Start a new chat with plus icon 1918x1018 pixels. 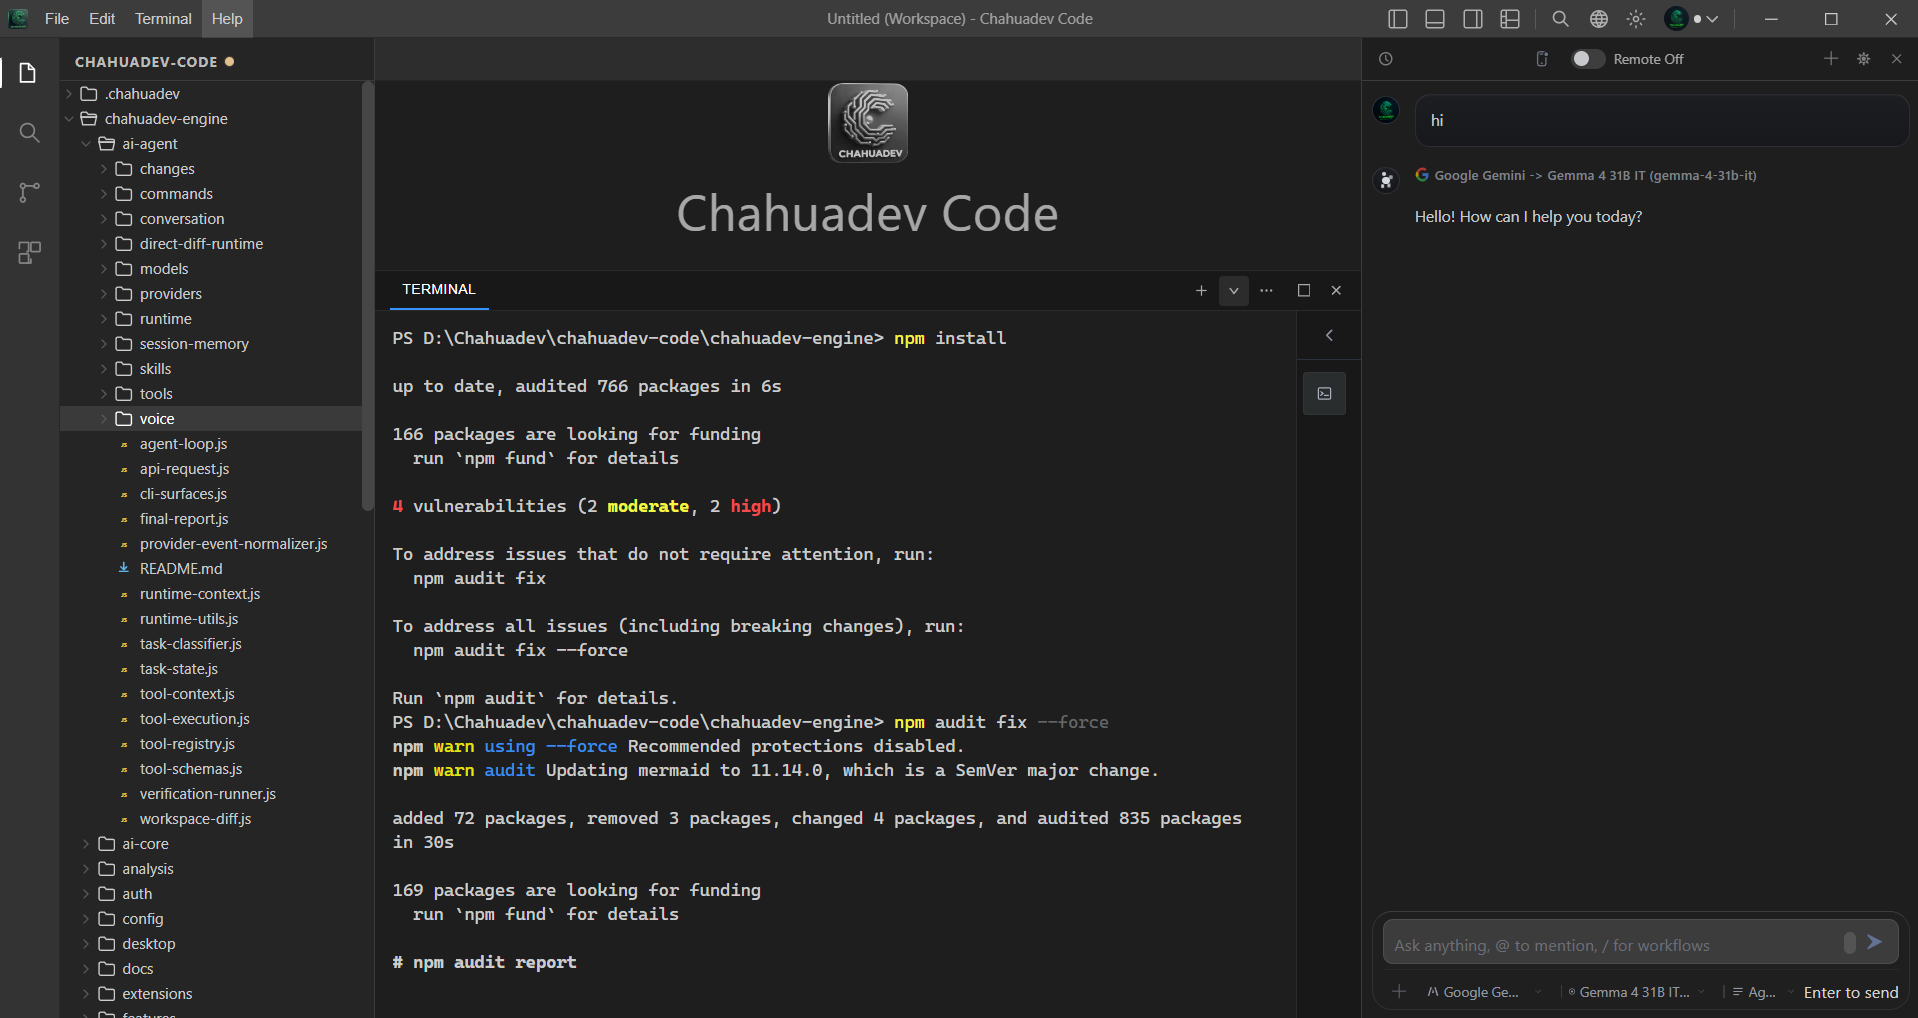[1830, 59]
